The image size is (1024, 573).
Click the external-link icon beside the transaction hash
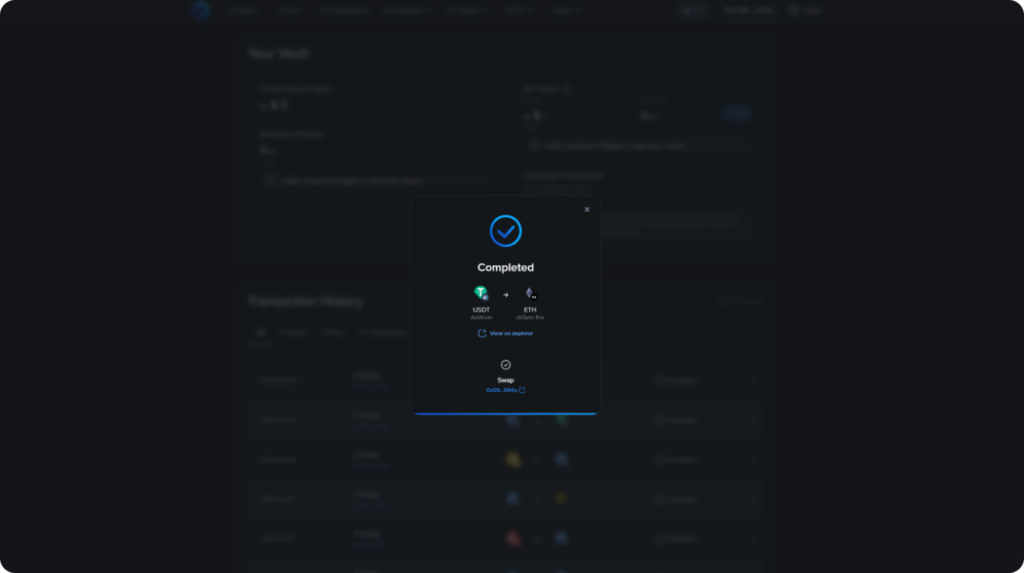click(522, 390)
